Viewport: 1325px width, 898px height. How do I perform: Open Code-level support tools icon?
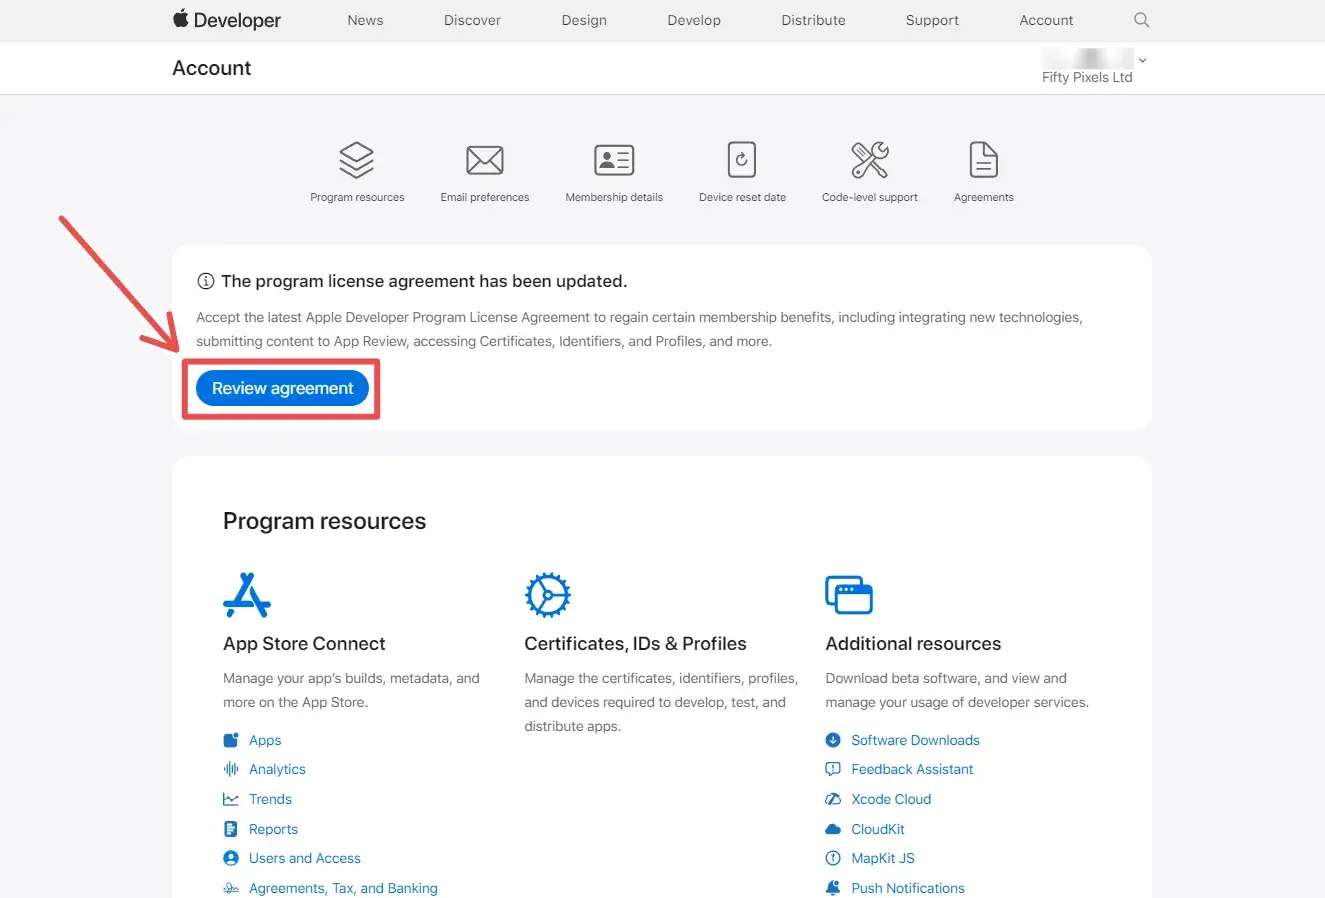870,160
